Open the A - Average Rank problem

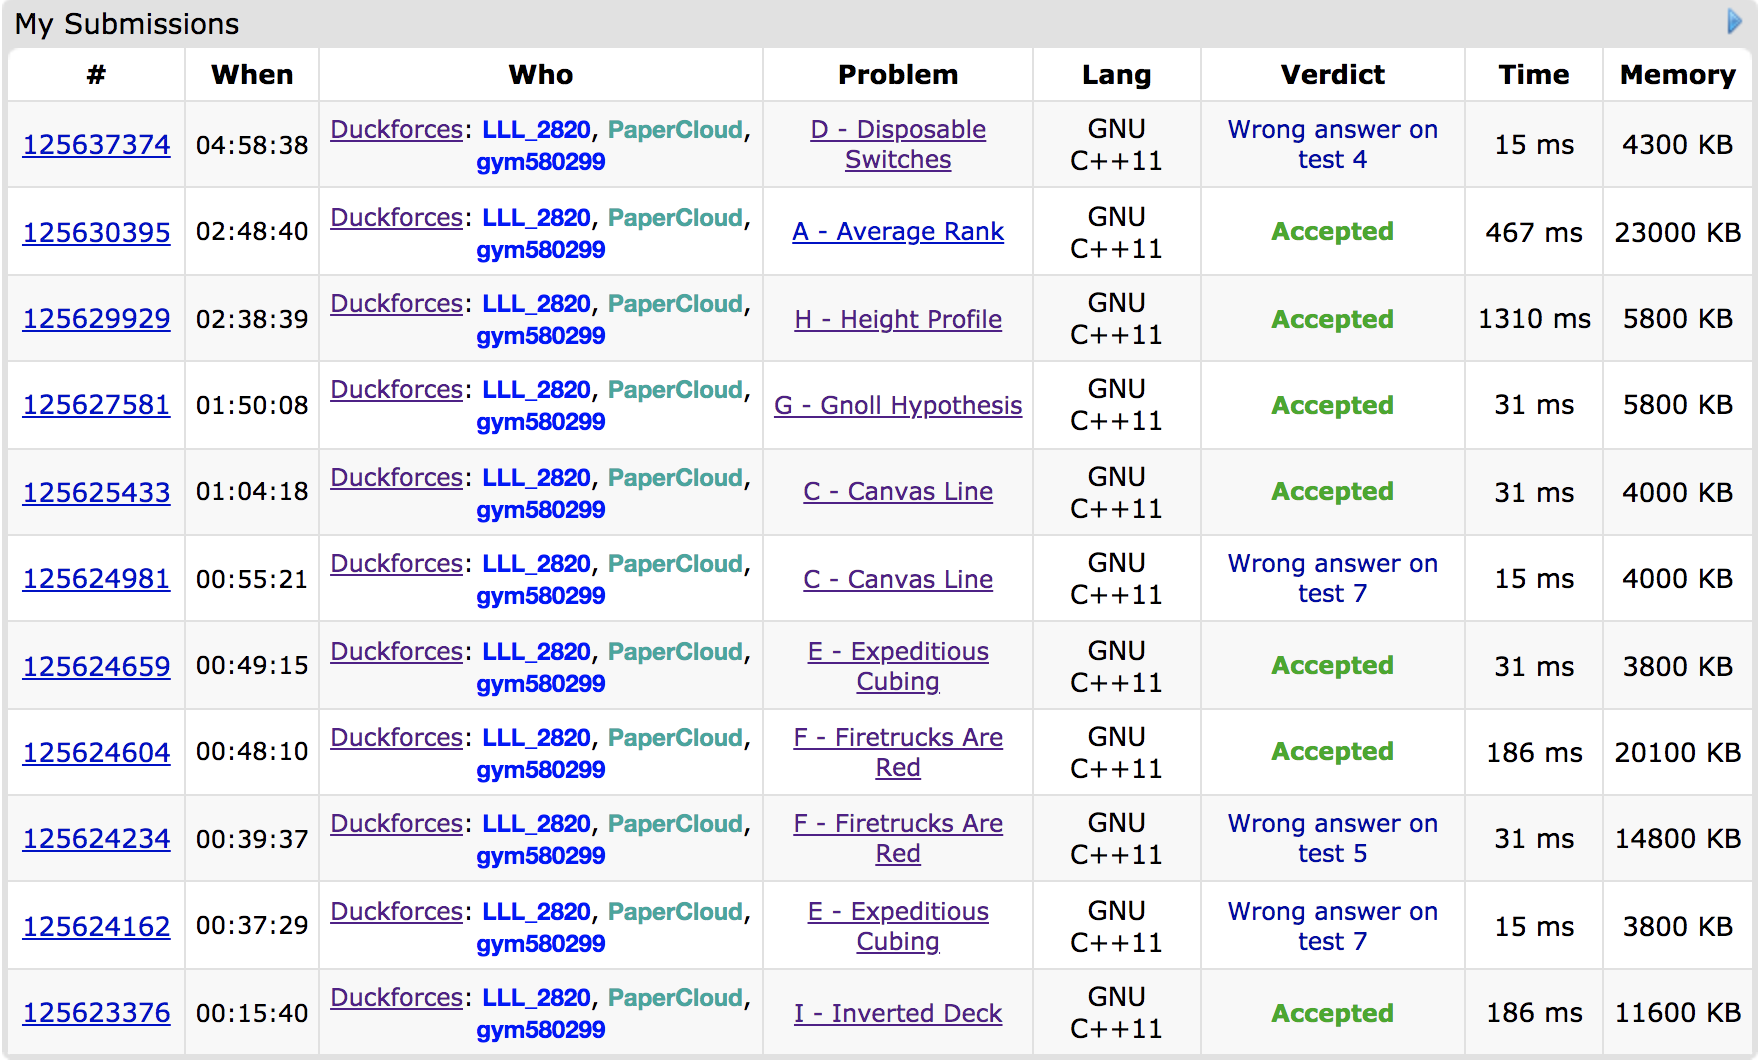click(897, 232)
